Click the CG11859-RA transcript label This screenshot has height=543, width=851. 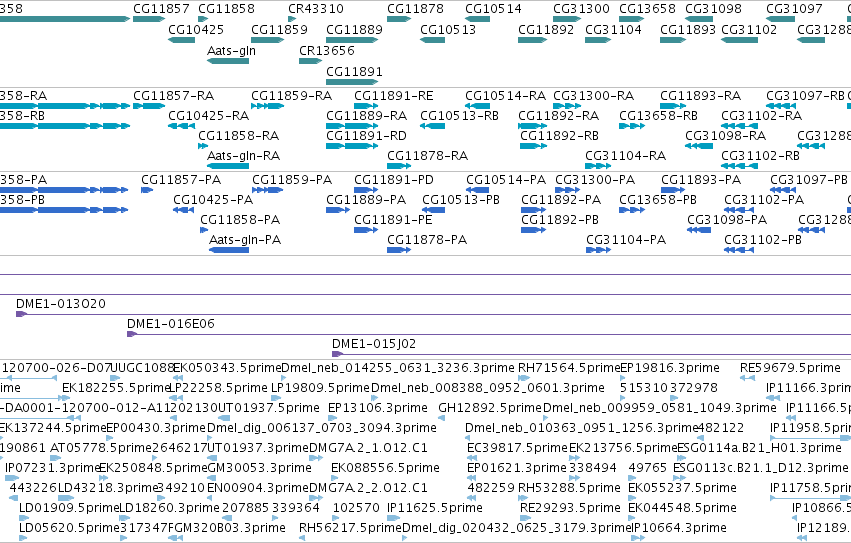(x=291, y=96)
